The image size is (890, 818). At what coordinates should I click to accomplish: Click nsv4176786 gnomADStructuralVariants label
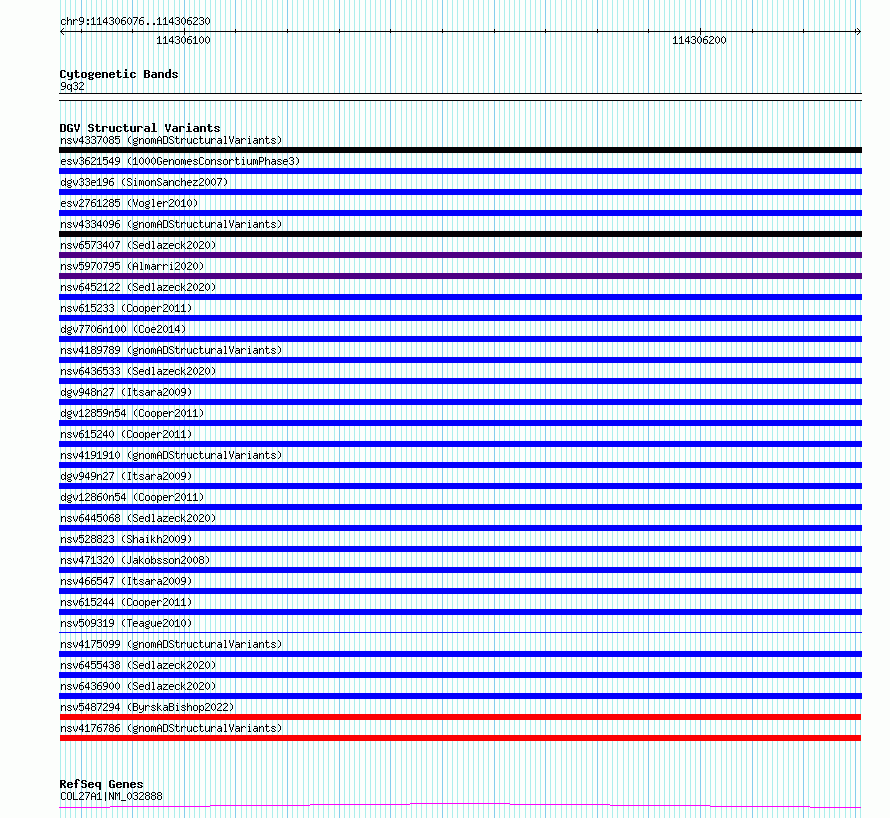point(171,728)
